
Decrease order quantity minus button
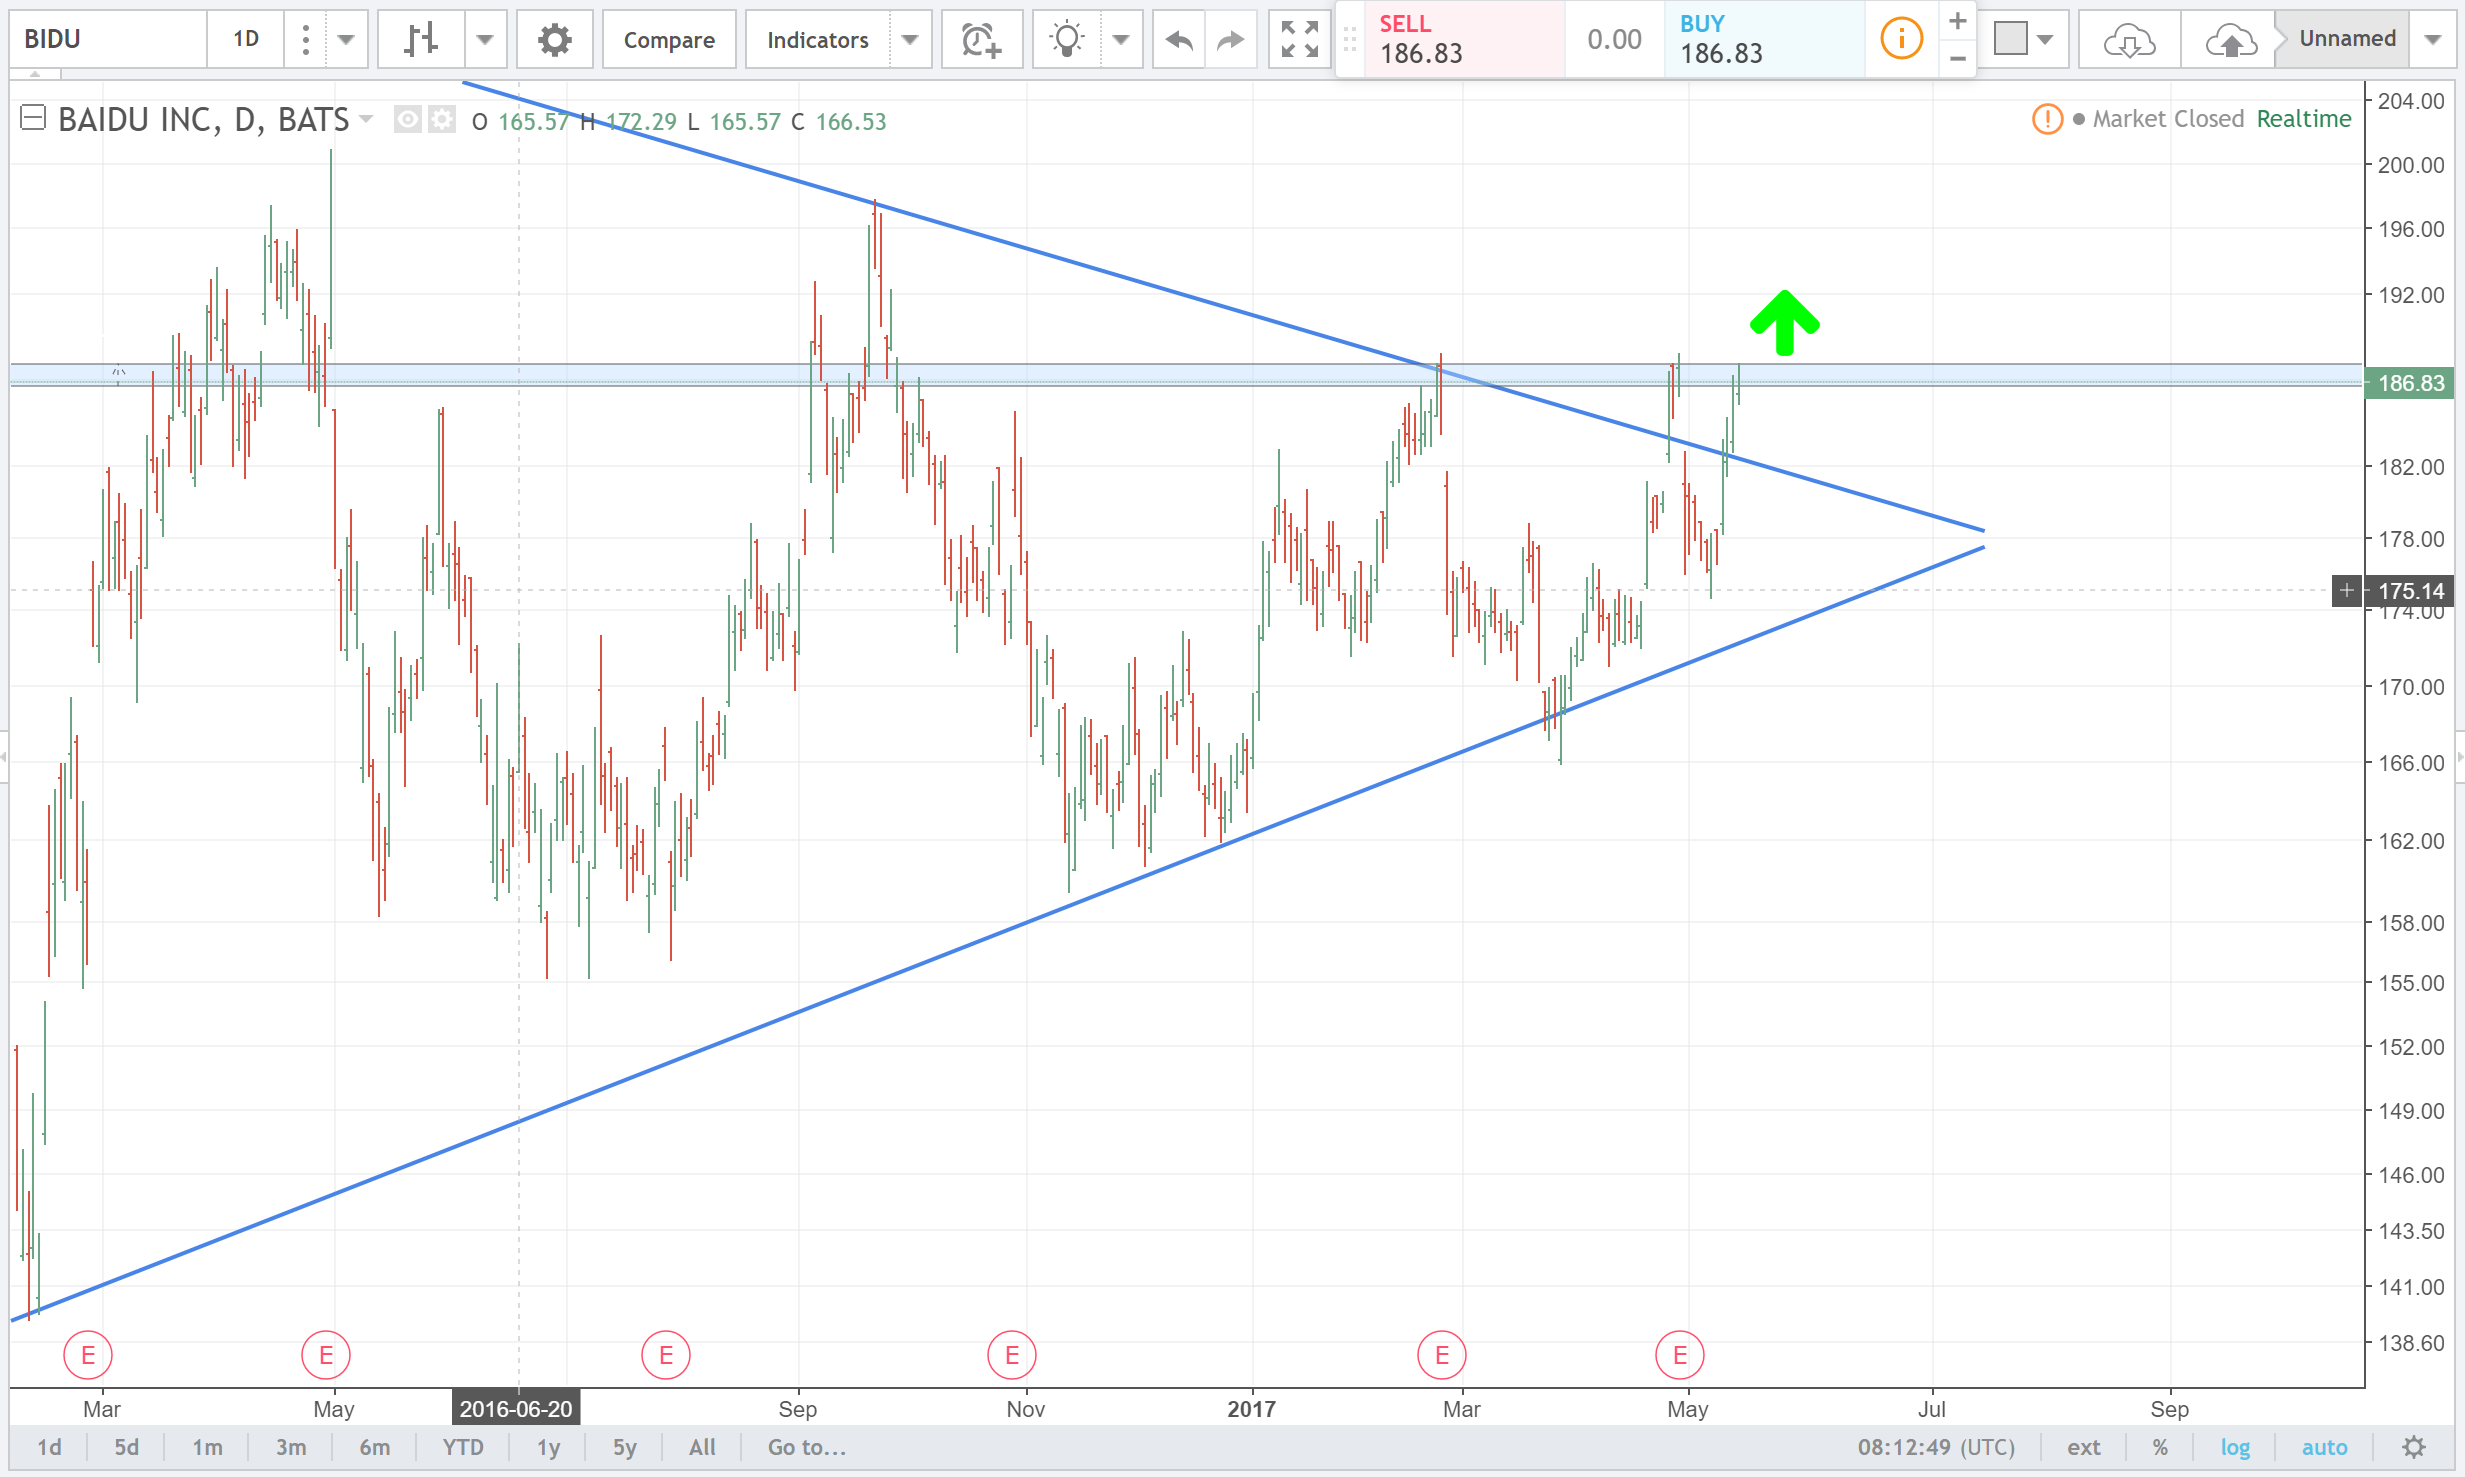pyautogui.click(x=1957, y=59)
